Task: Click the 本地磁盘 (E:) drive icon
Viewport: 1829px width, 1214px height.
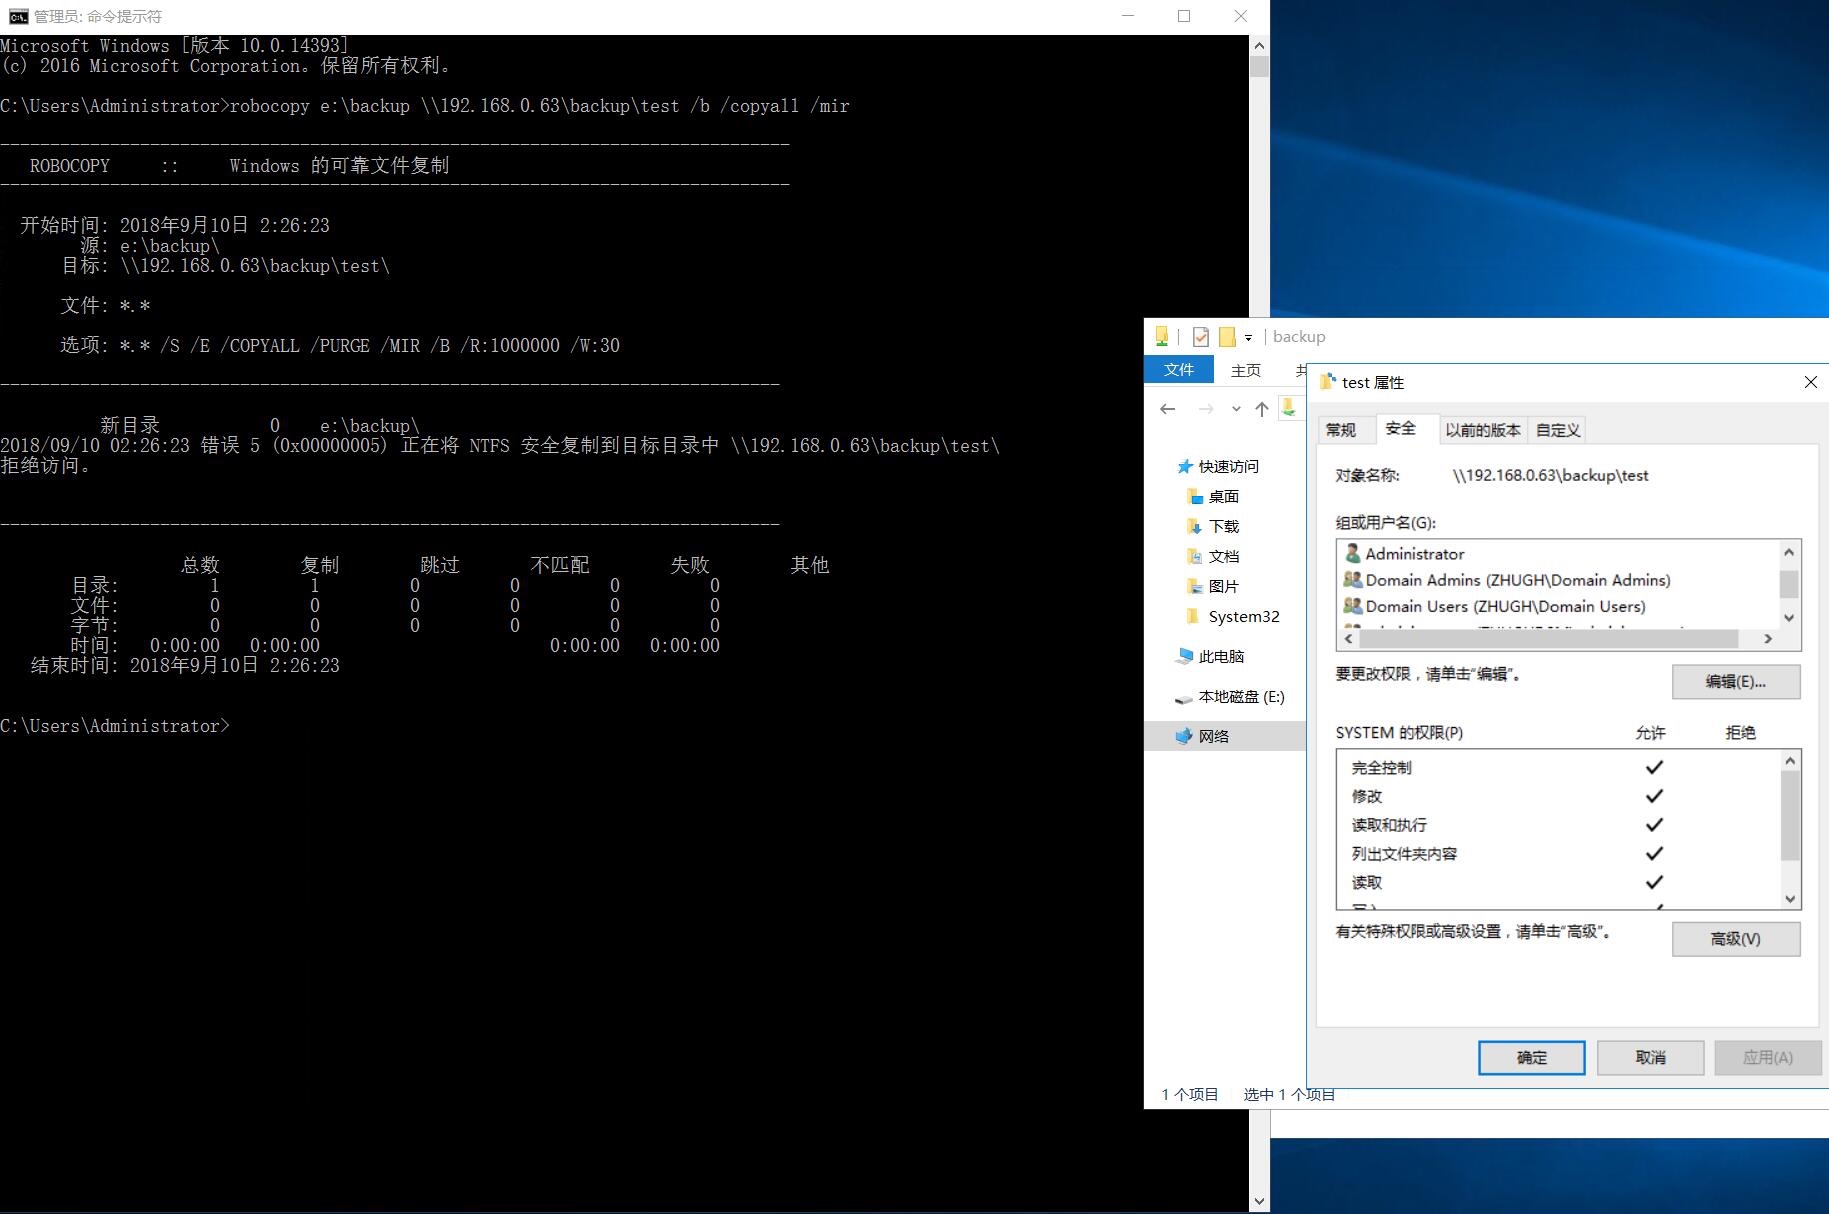Action: 1184,698
